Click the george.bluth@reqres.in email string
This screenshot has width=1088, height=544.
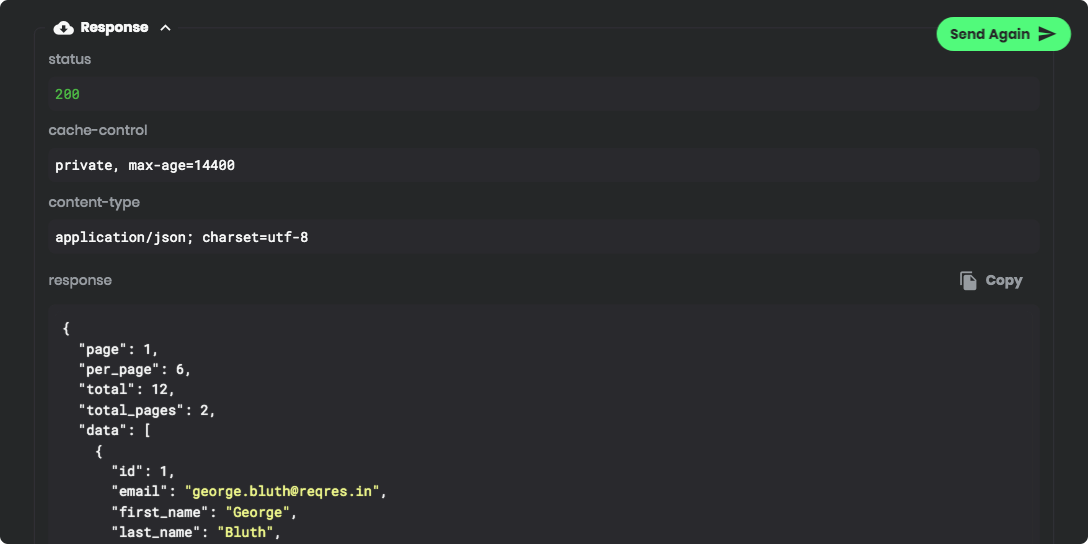(x=285, y=492)
